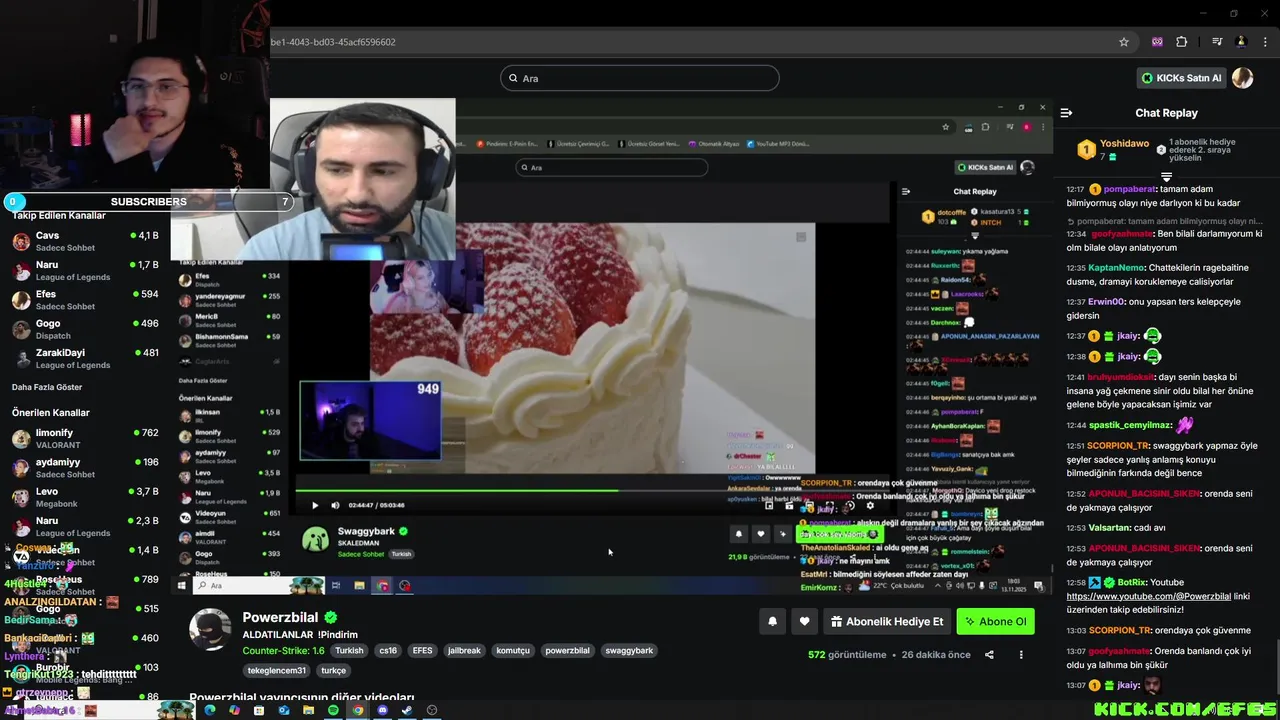Image resolution: width=1280 pixels, height=720 pixels.
Task: Open Spotify from taskbar
Action: click(333, 710)
